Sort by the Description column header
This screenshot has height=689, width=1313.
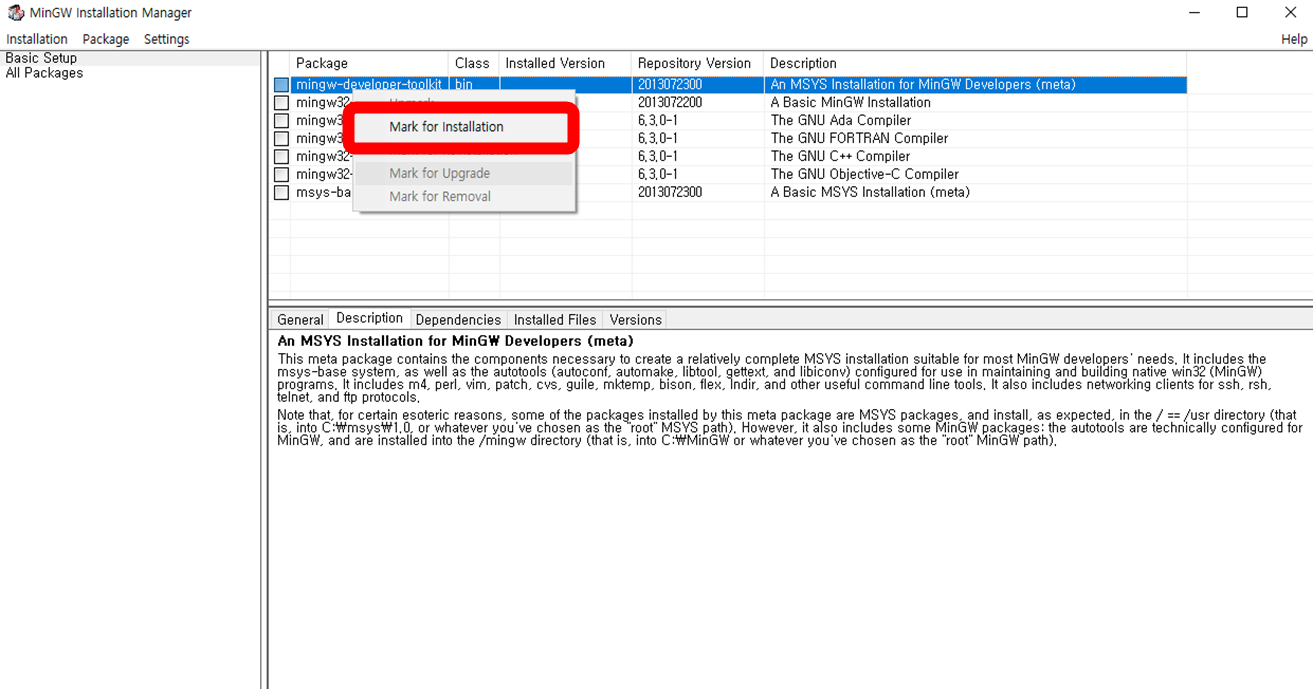pyautogui.click(x=975, y=63)
